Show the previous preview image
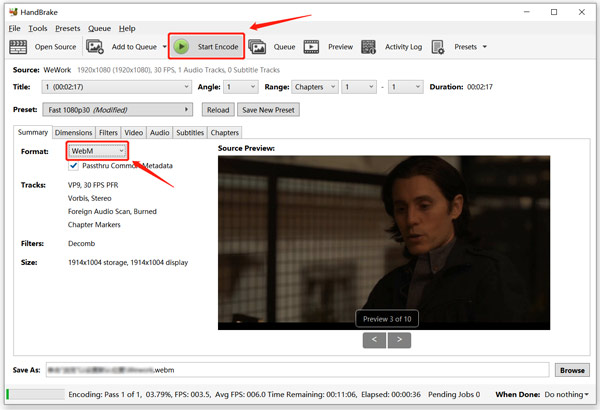Viewport: 600px width, 410px height. [374, 340]
